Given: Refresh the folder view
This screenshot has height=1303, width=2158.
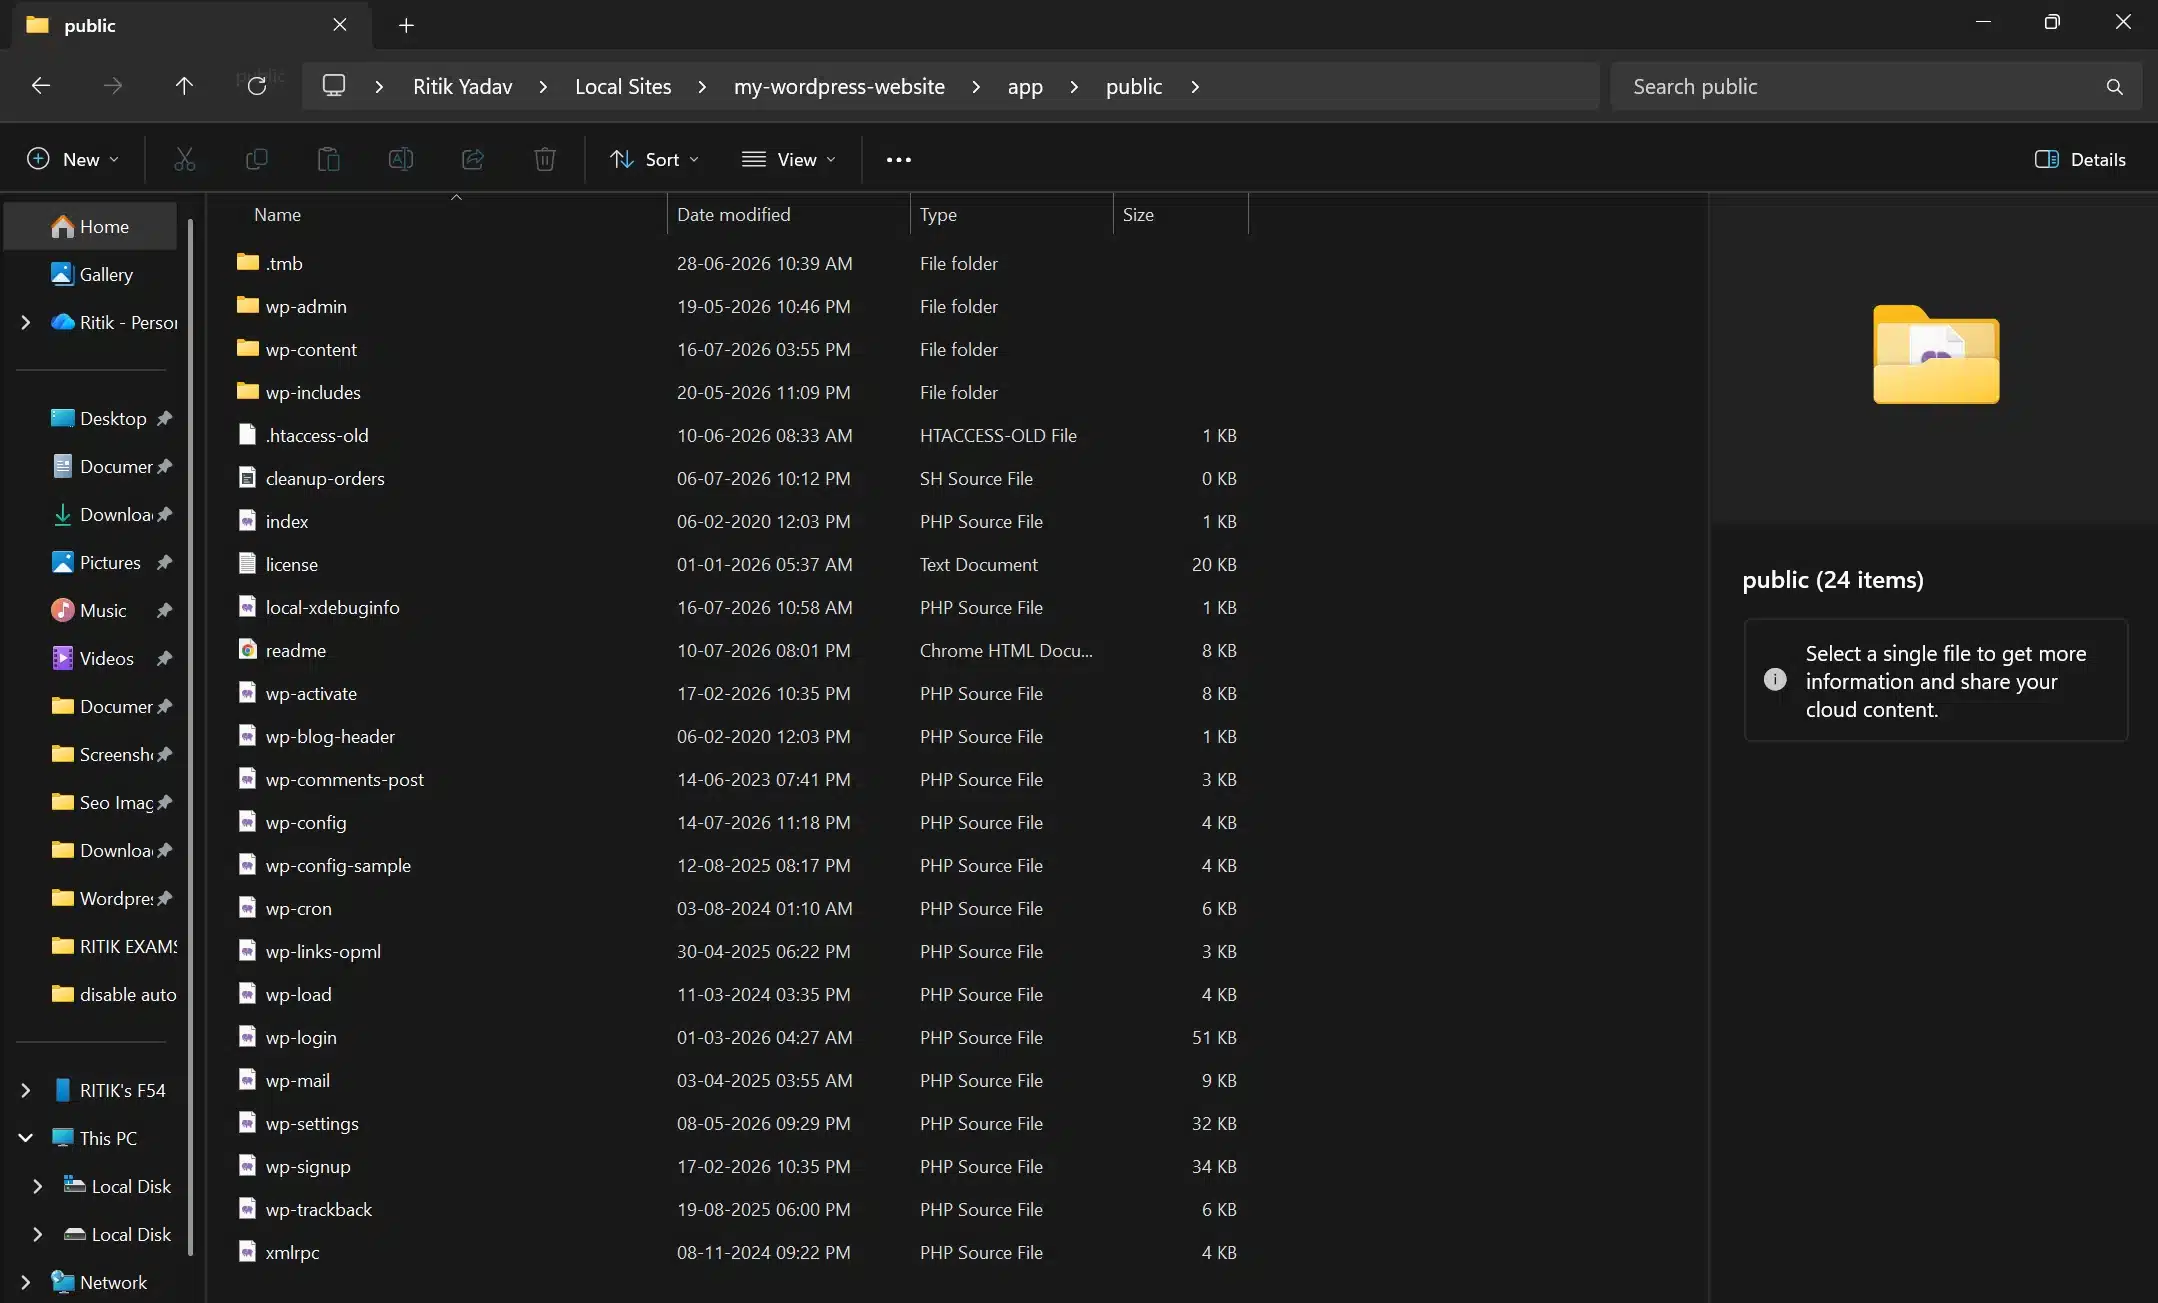Looking at the screenshot, I should click(x=257, y=86).
